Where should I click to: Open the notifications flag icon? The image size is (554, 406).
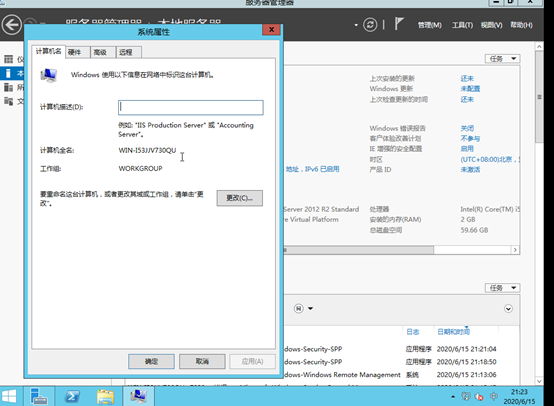click(x=399, y=24)
